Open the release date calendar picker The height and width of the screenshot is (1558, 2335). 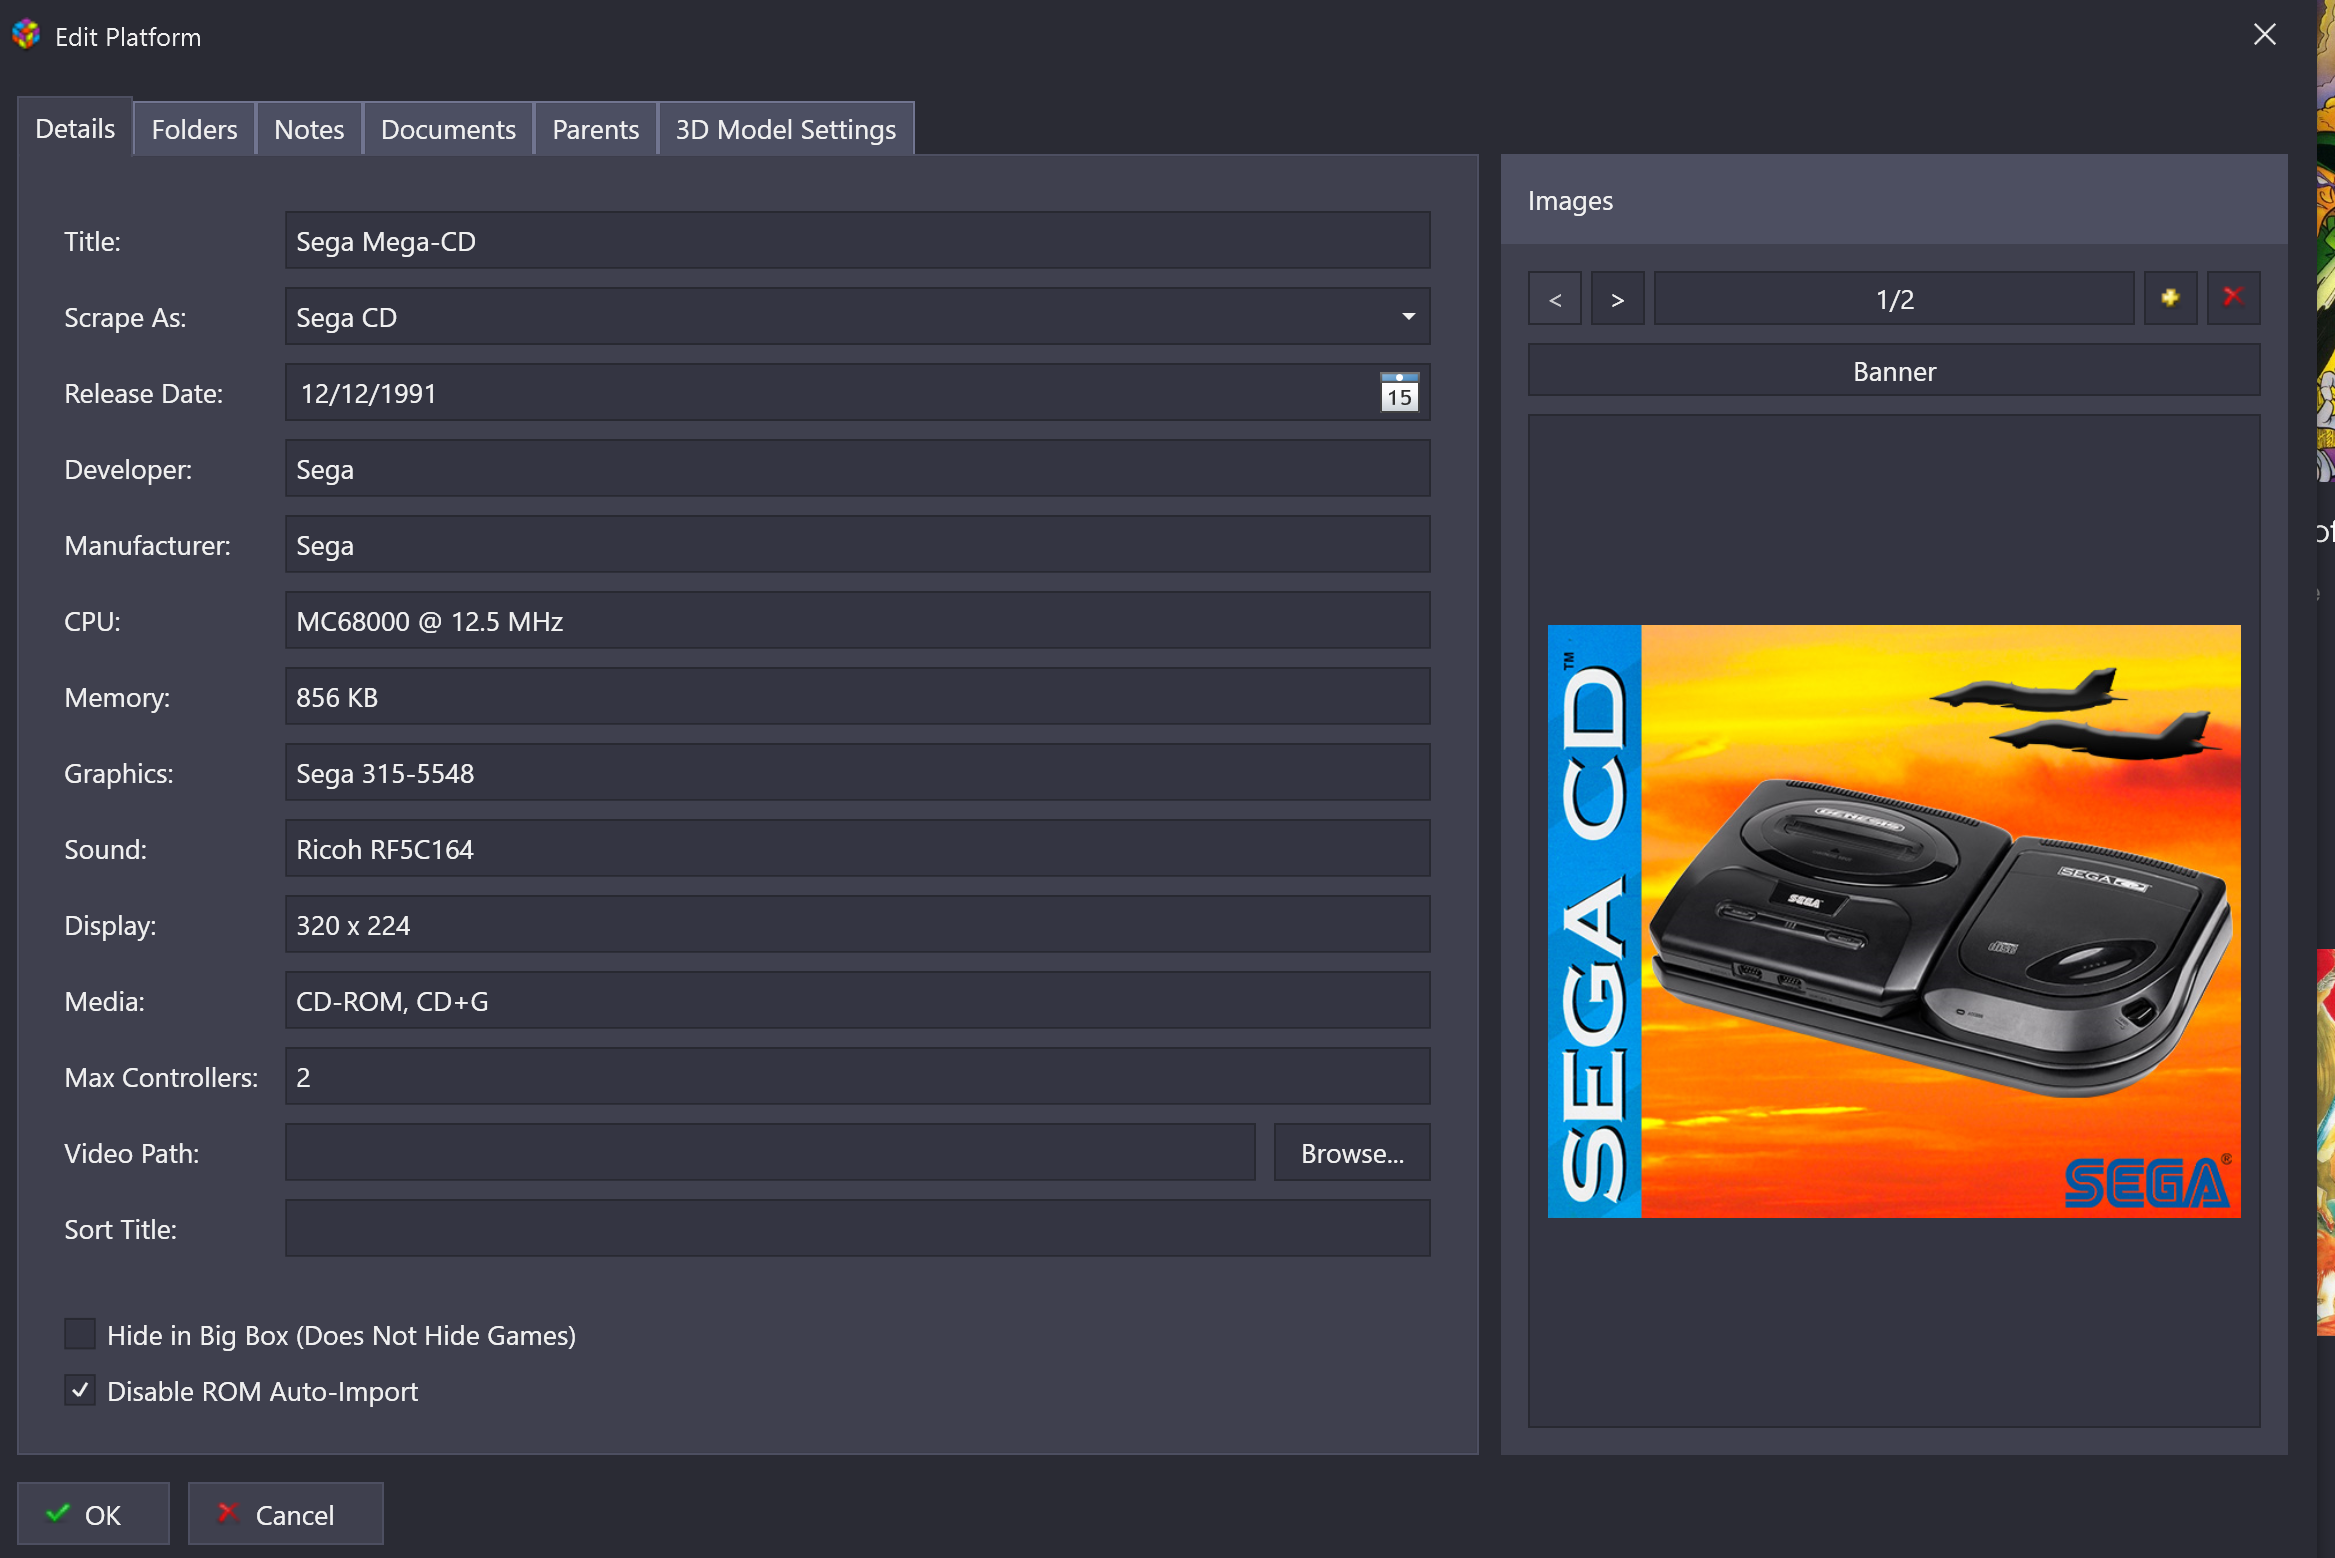(x=1399, y=393)
